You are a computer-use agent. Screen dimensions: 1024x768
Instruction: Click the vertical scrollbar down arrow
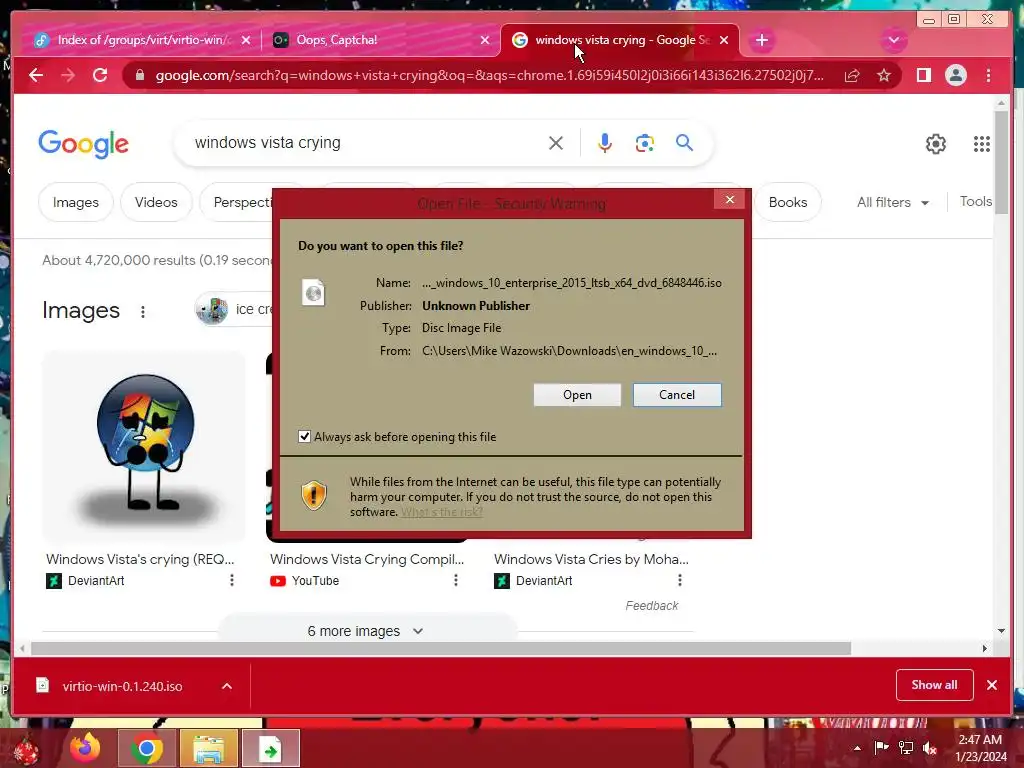[1001, 631]
